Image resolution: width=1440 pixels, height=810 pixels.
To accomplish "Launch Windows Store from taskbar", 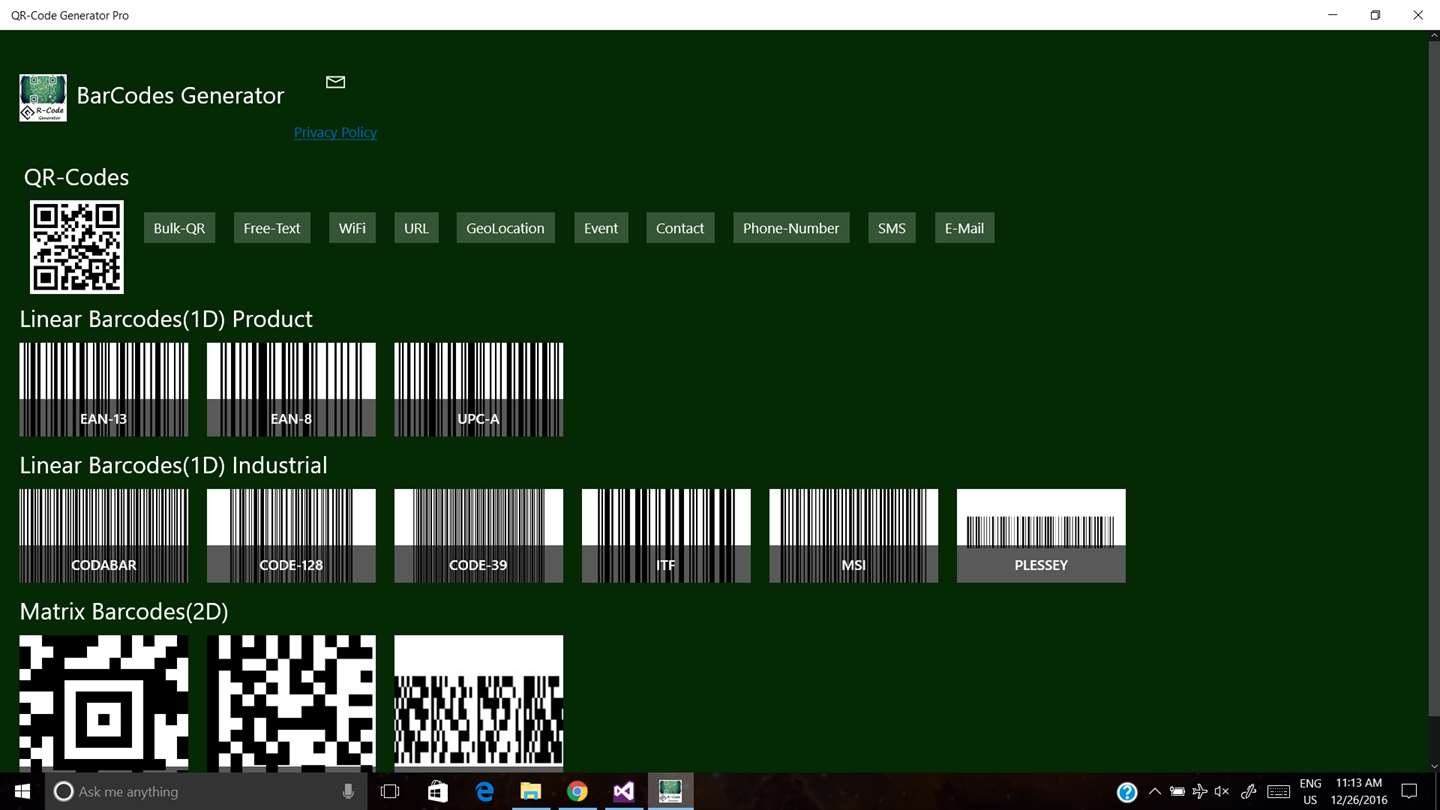I will tap(437, 791).
